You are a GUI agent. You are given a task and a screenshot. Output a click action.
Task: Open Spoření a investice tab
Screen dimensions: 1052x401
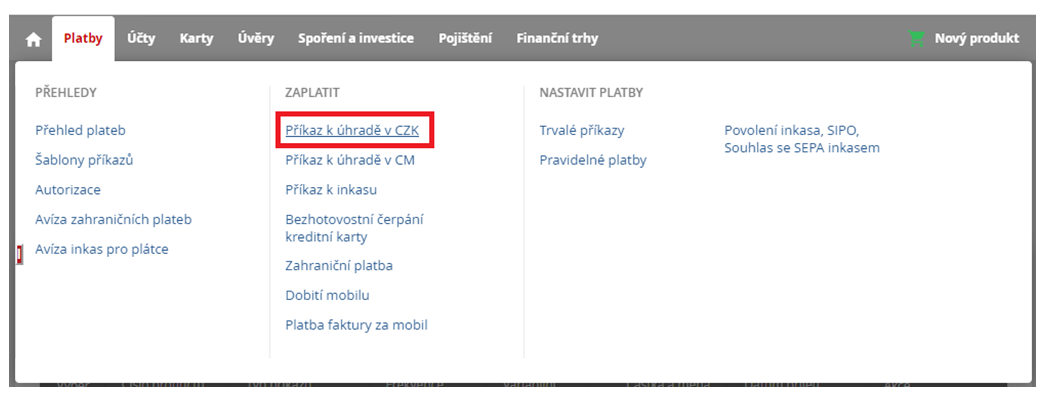click(x=356, y=38)
